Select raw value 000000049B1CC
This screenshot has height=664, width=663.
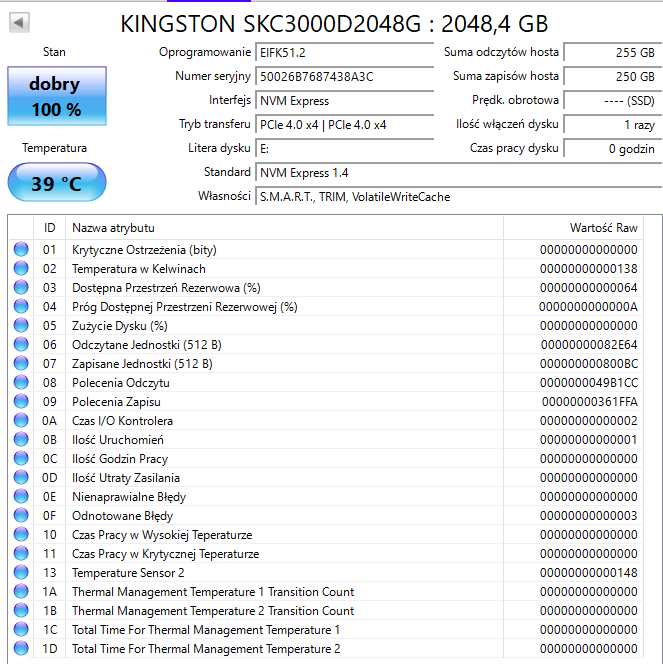(x=588, y=382)
